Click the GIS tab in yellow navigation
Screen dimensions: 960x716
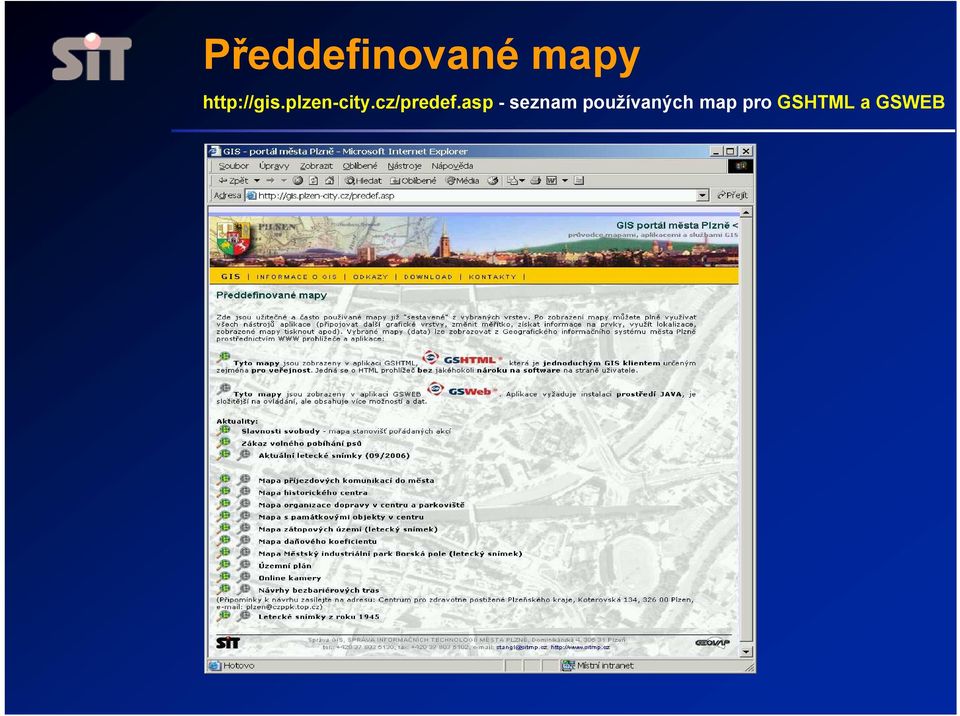tap(231, 277)
